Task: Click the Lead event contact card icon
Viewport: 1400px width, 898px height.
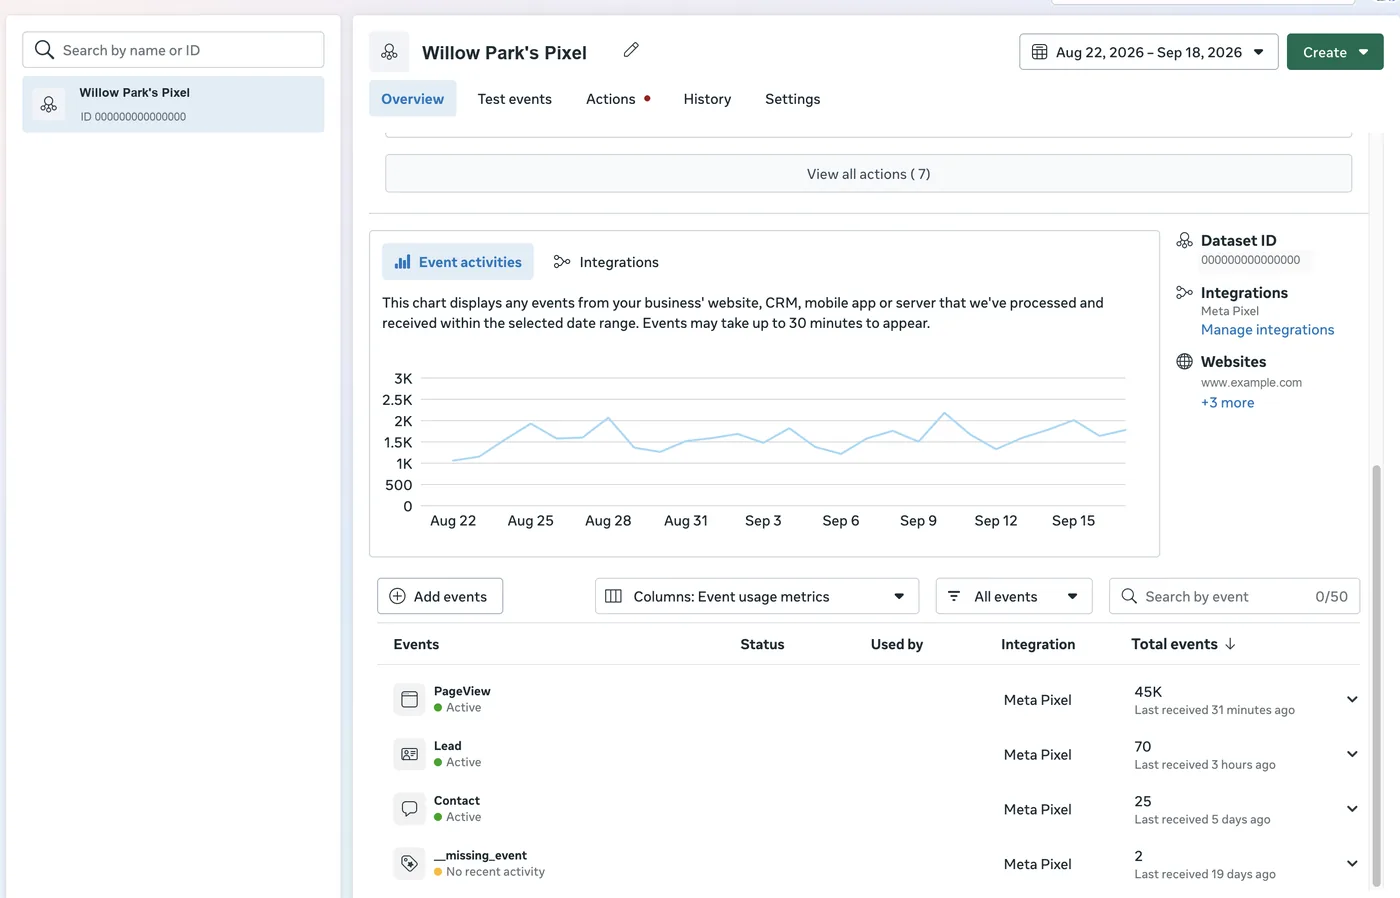Action: click(x=409, y=754)
